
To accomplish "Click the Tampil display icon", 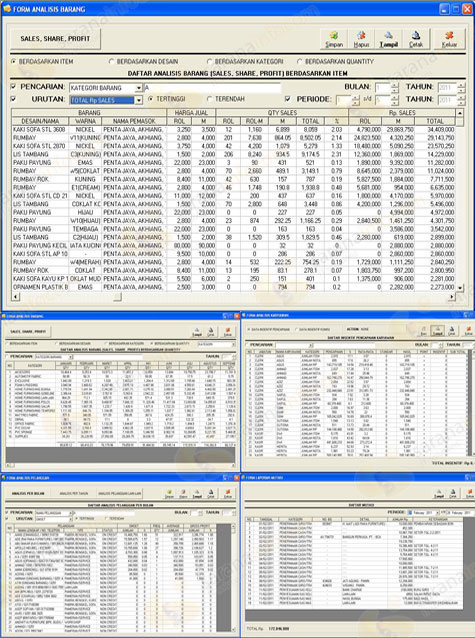I will [x=388, y=39].
